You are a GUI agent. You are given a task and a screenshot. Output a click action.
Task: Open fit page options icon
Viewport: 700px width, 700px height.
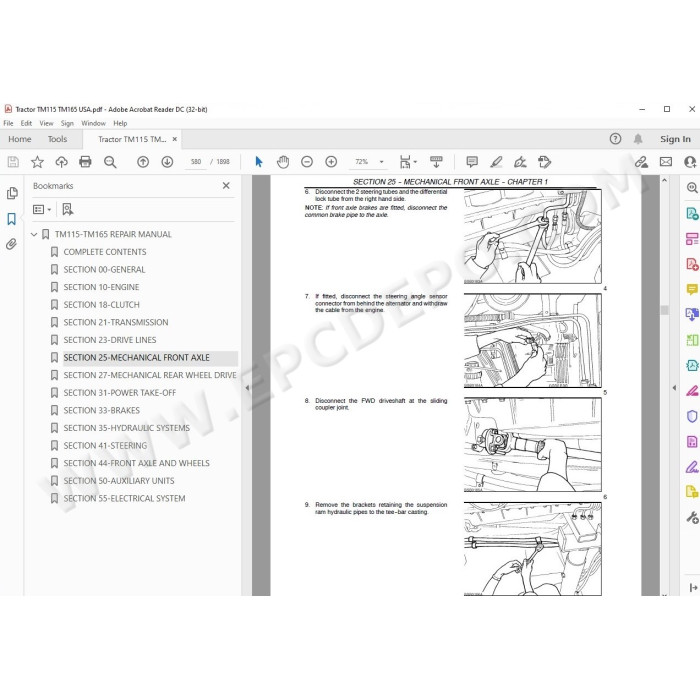tap(408, 162)
